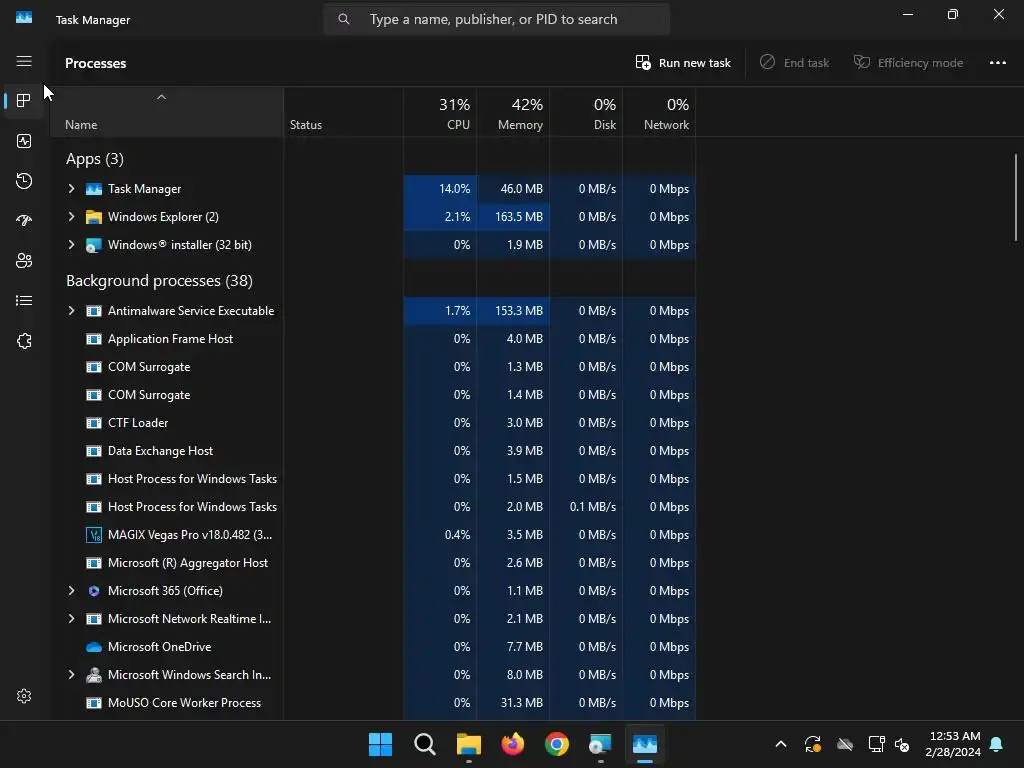1024x768 pixels.
Task: Expand Antimalware Service Executable row
Action: pos(71,311)
